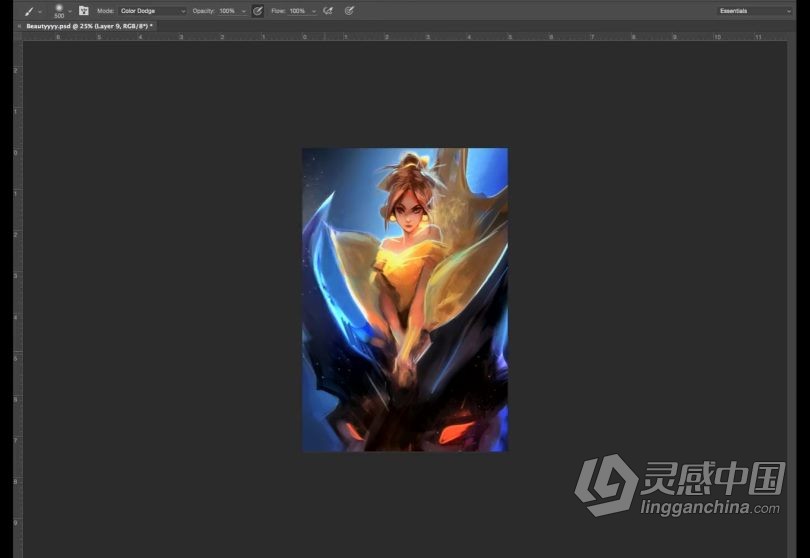The width and height of the screenshot is (810, 558).
Task: Open the Brush tool preset picker
Action: tap(29, 11)
